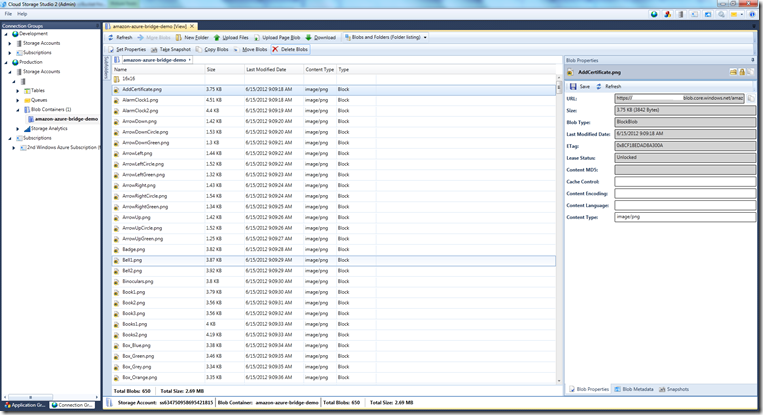Click the copy URL icon beside URL field
The width and height of the screenshot is (763, 415).
(x=749, y=99)
